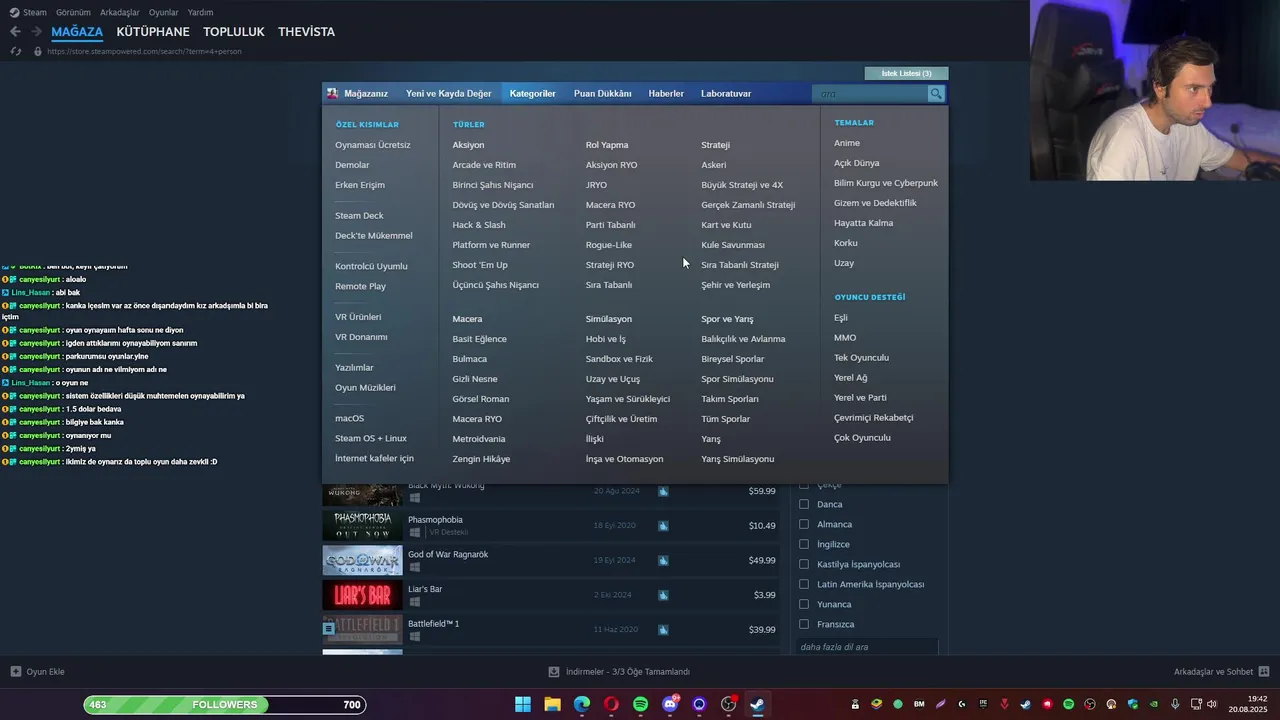Click the Oyun Ekle plus icon
Screen dimensions: 1280x720
click(x=15, y=672)
